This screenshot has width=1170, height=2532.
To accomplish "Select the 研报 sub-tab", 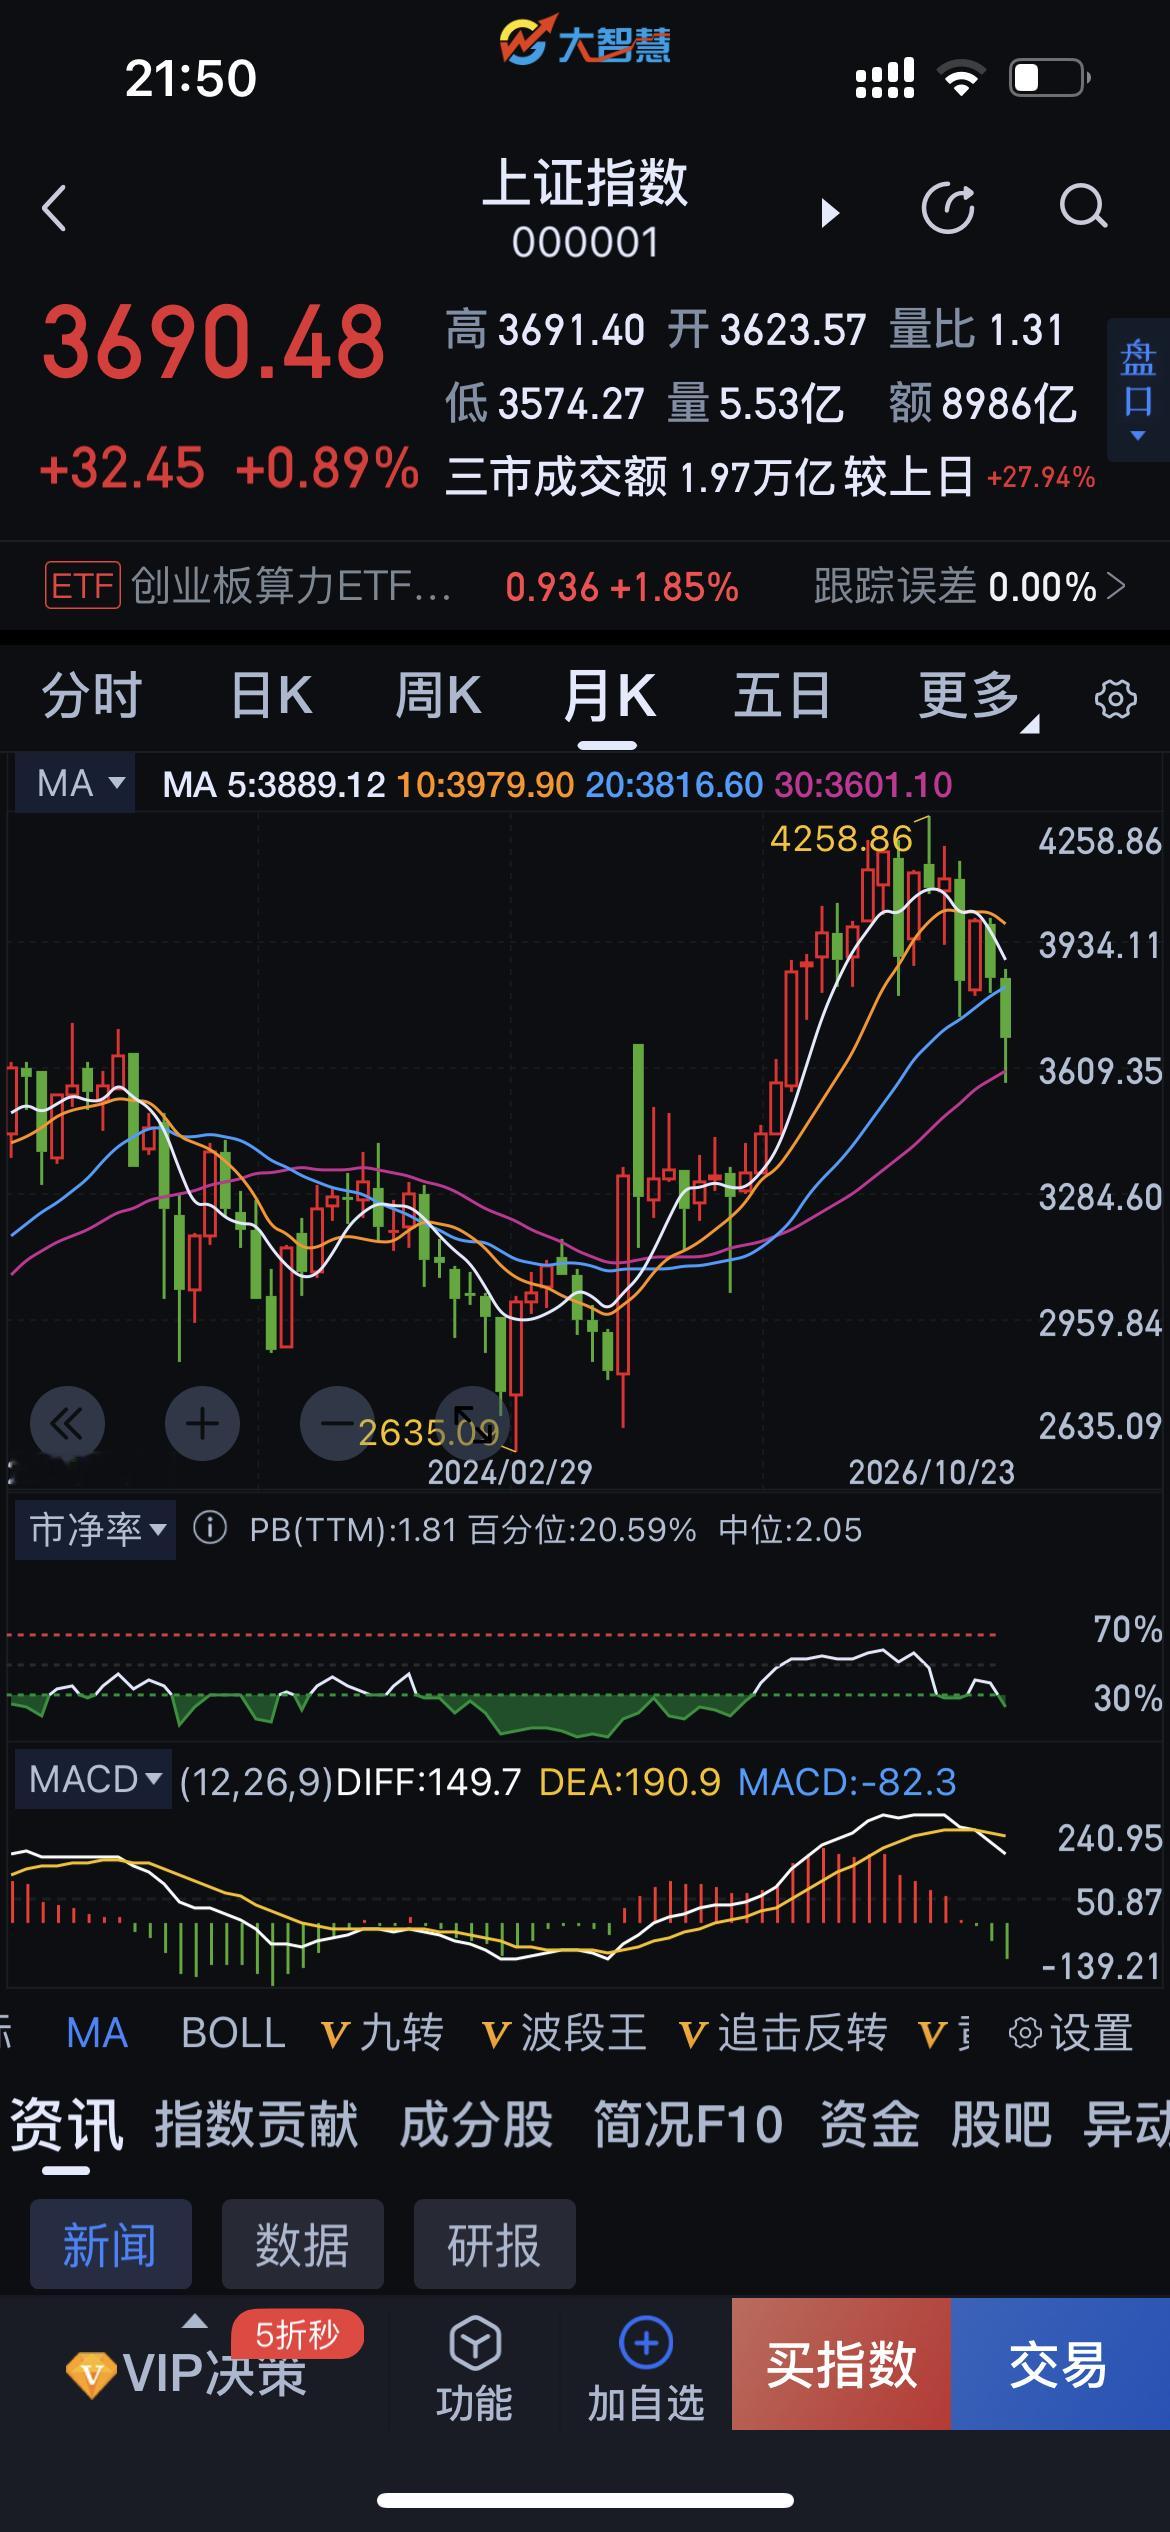I will pos(494,2244).
